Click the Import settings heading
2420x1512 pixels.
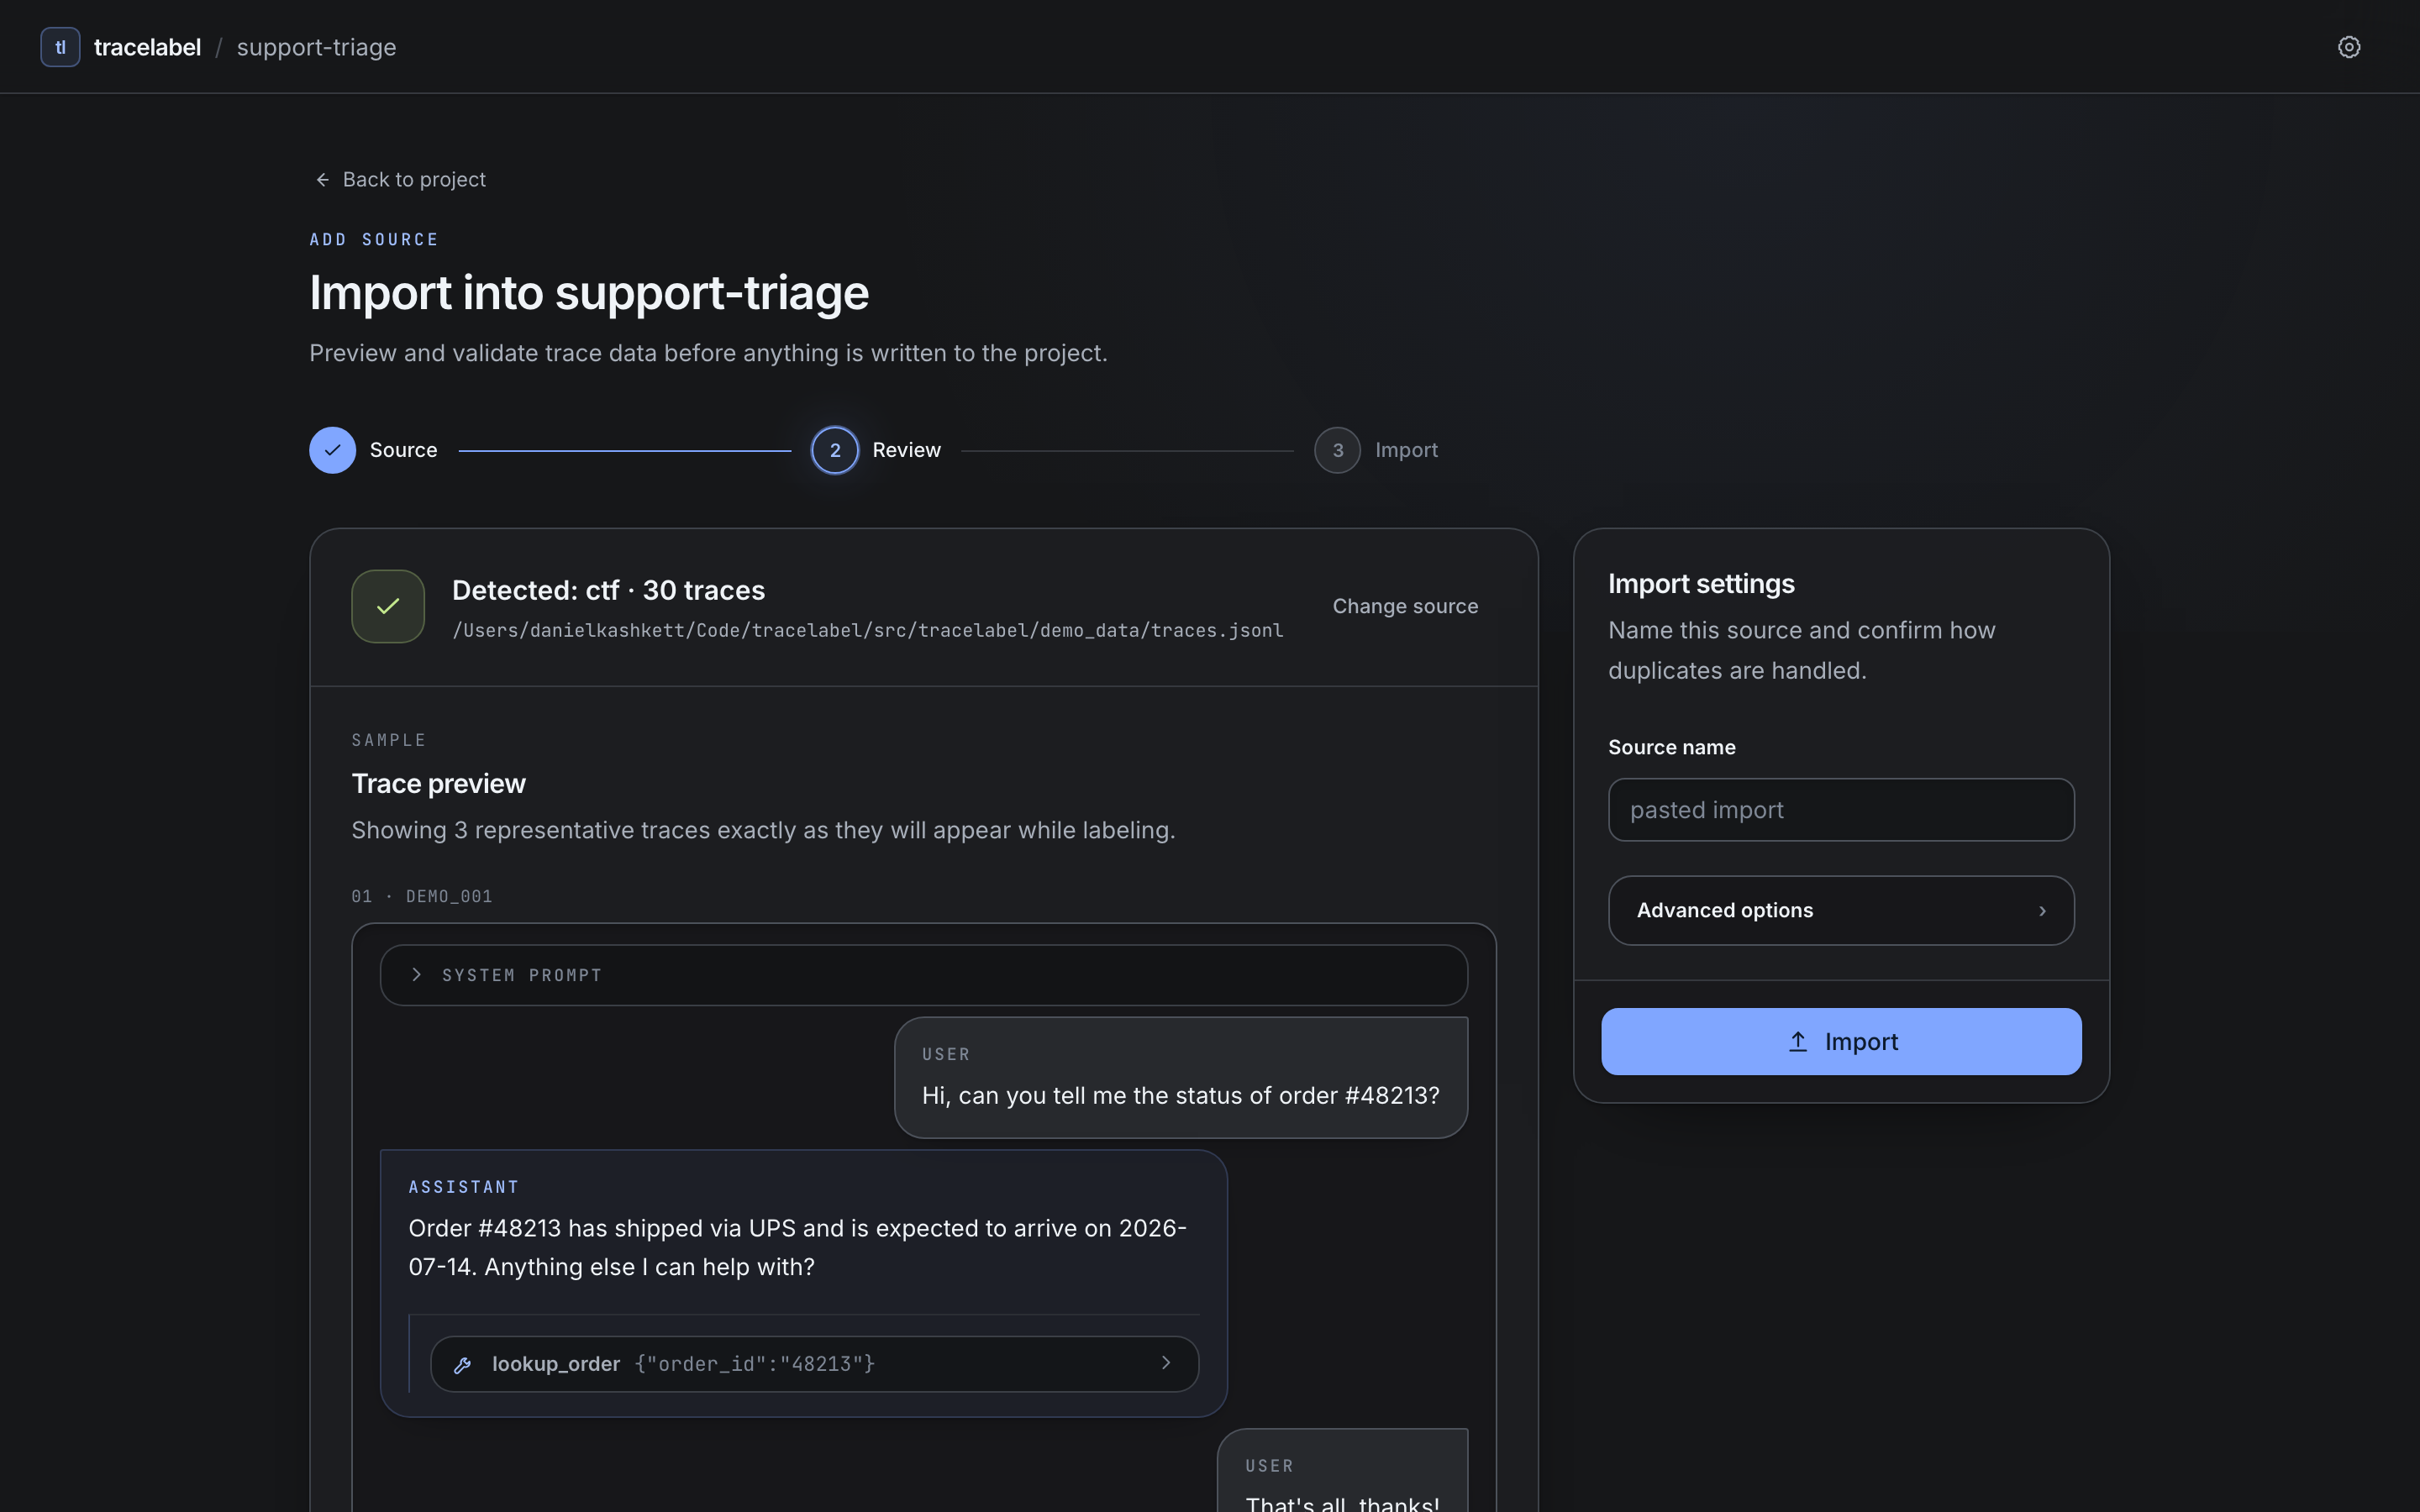1701,584
